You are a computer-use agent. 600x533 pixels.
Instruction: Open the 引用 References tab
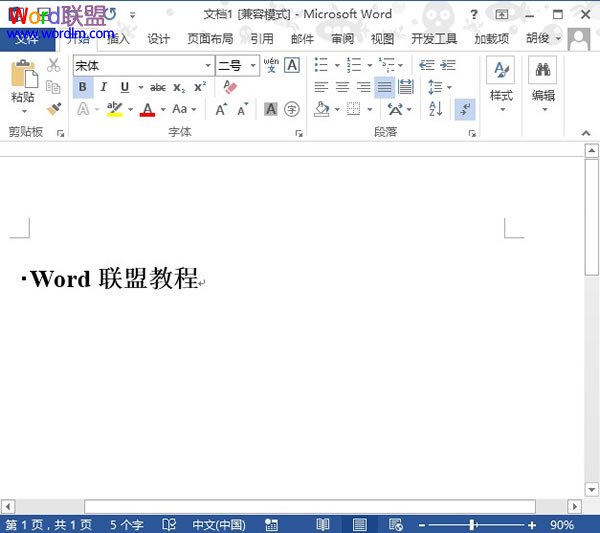(262, 39)
